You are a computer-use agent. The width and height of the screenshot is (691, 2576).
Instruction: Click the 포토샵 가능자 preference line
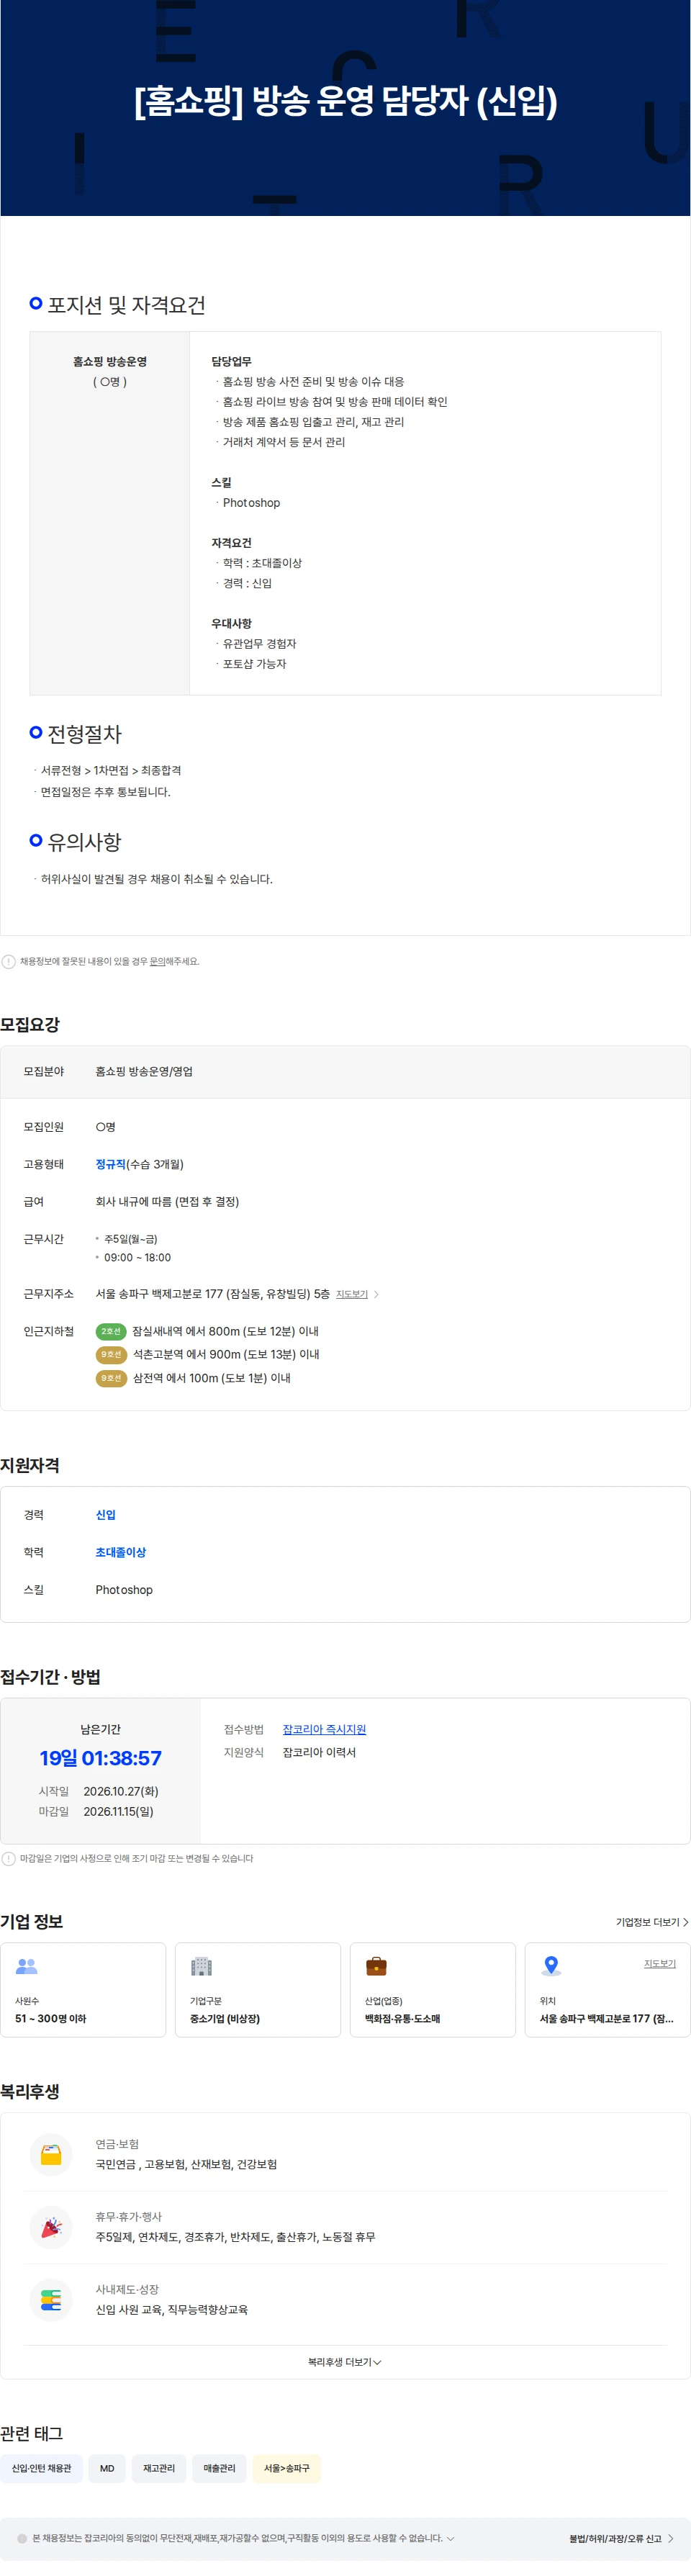click(x=254, y=664)
